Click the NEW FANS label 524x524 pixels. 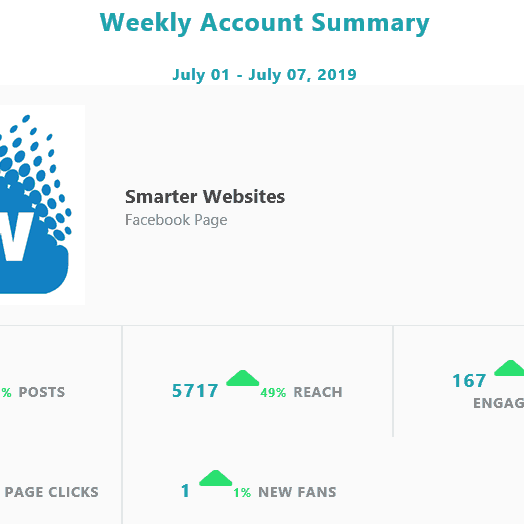point(297,492)
